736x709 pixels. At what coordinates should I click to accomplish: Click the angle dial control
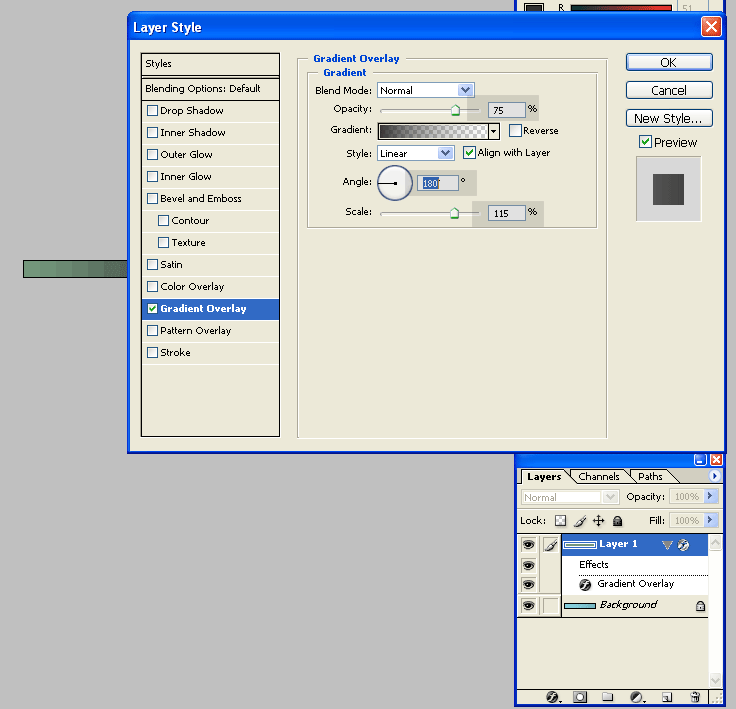[x=395, y=183]
